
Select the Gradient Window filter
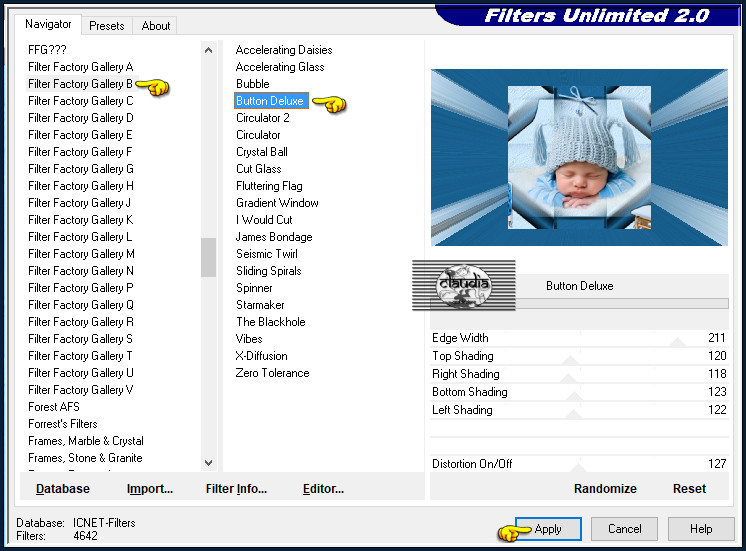(x=277, y=203)
